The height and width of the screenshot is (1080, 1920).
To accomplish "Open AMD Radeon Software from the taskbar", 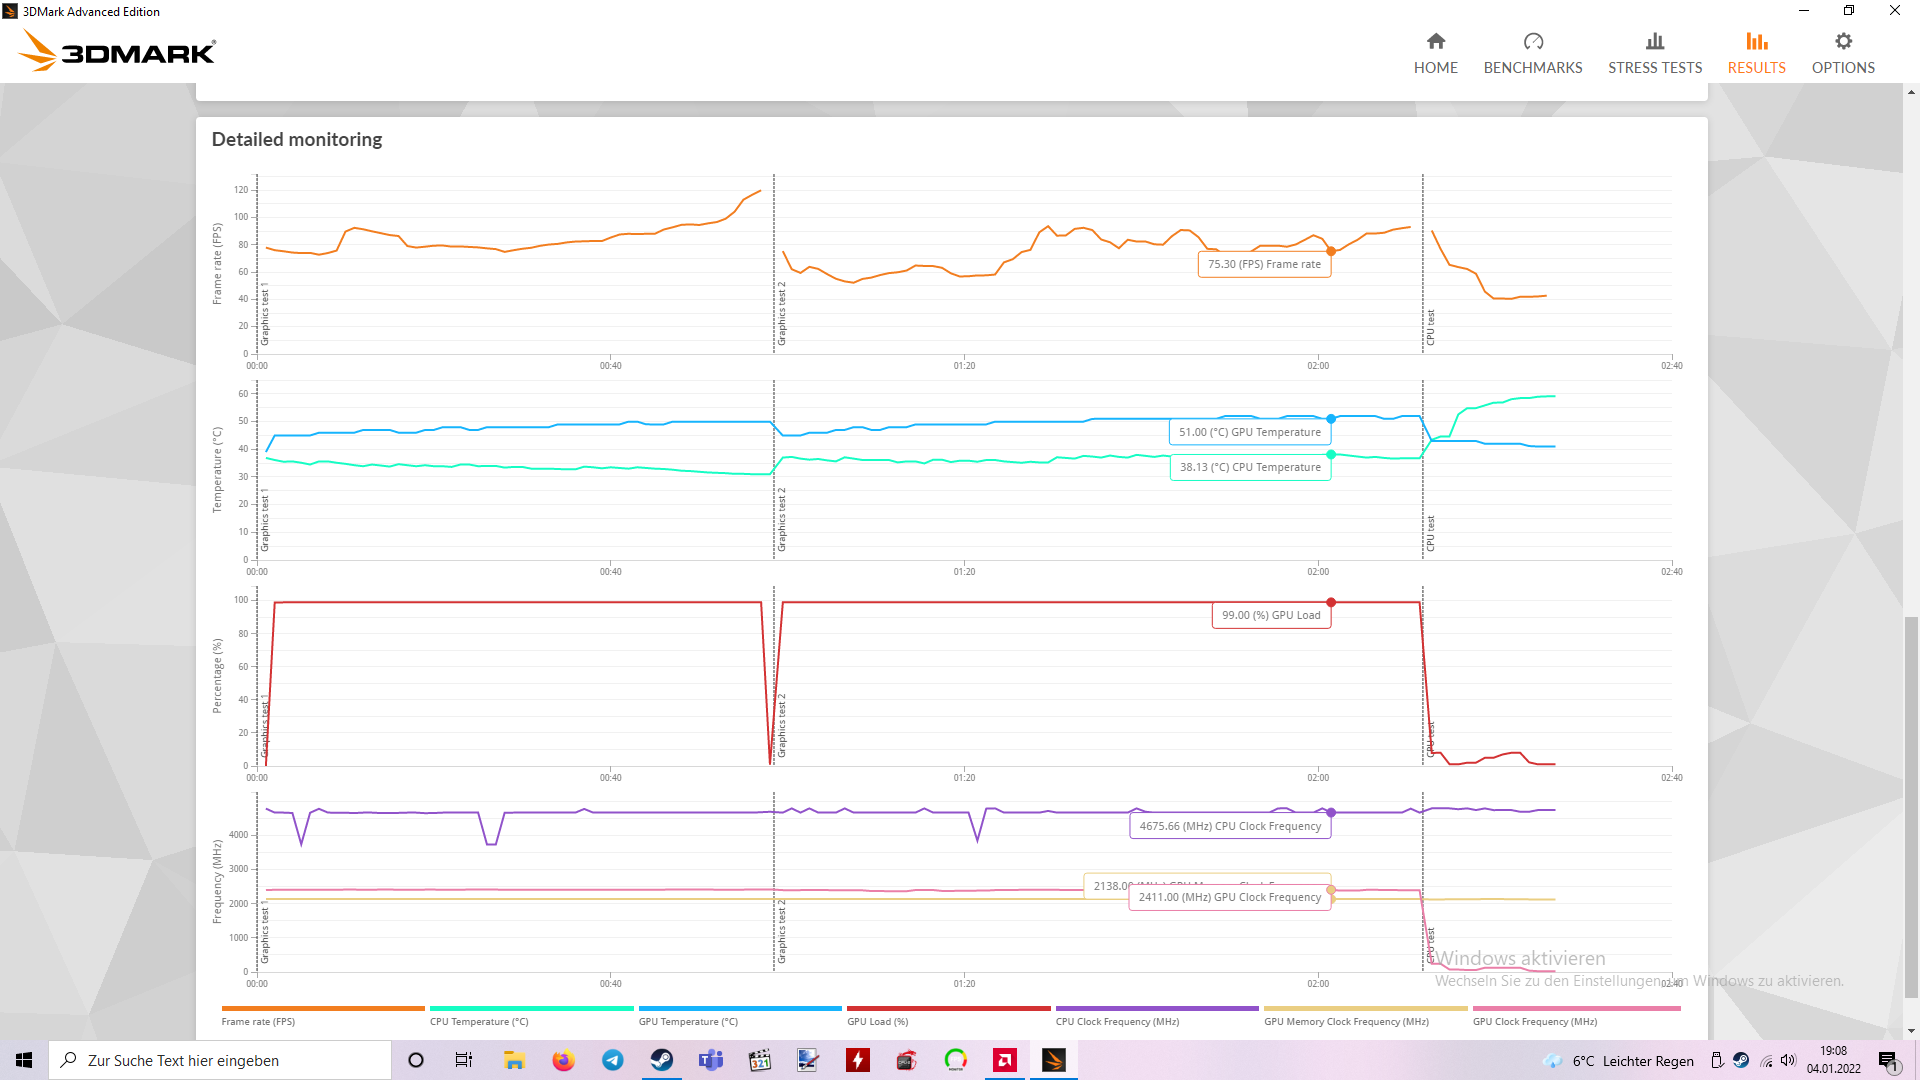I will pos(1004,1060).
